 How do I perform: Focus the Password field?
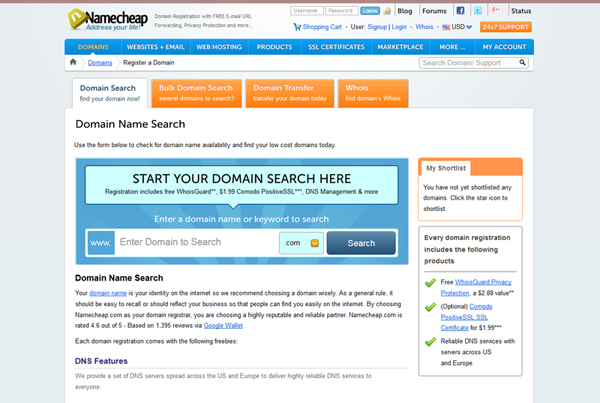[x=341, y=11]
